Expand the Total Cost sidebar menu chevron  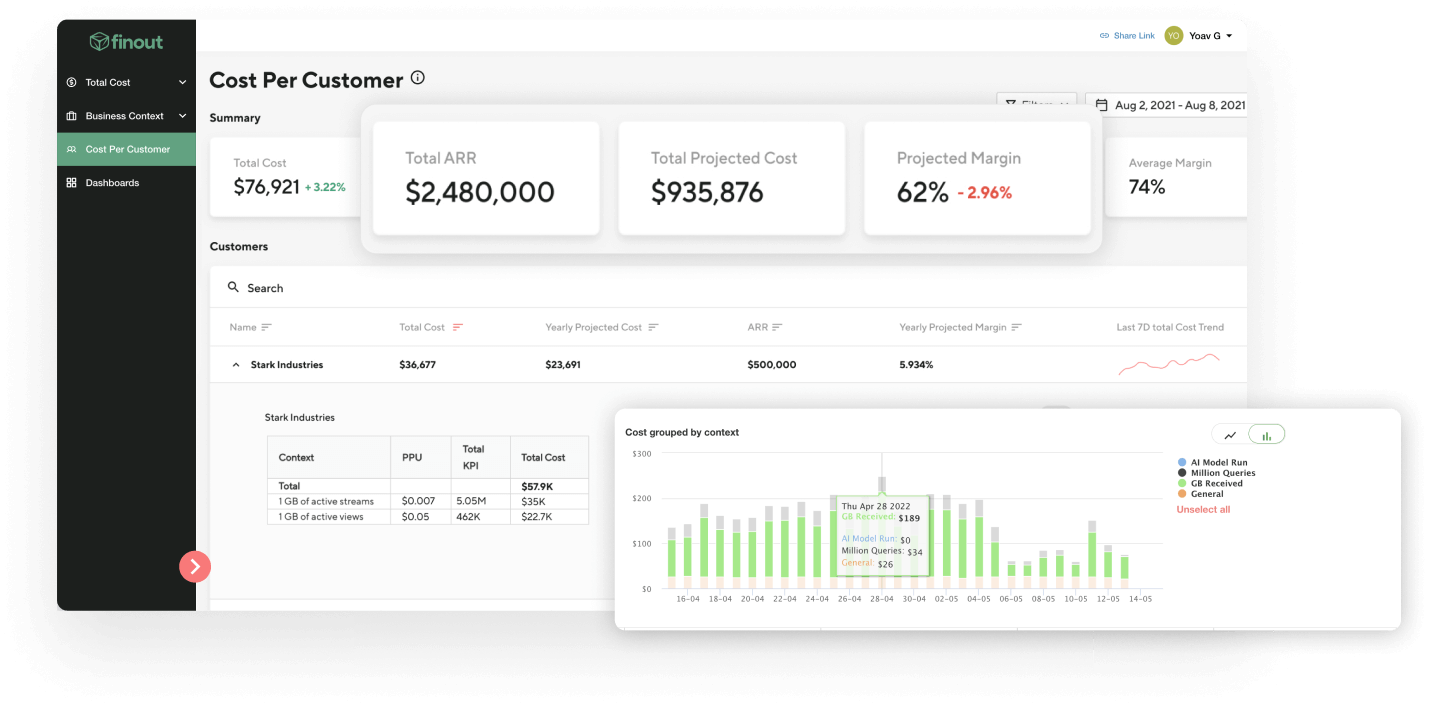pos(182,82)
